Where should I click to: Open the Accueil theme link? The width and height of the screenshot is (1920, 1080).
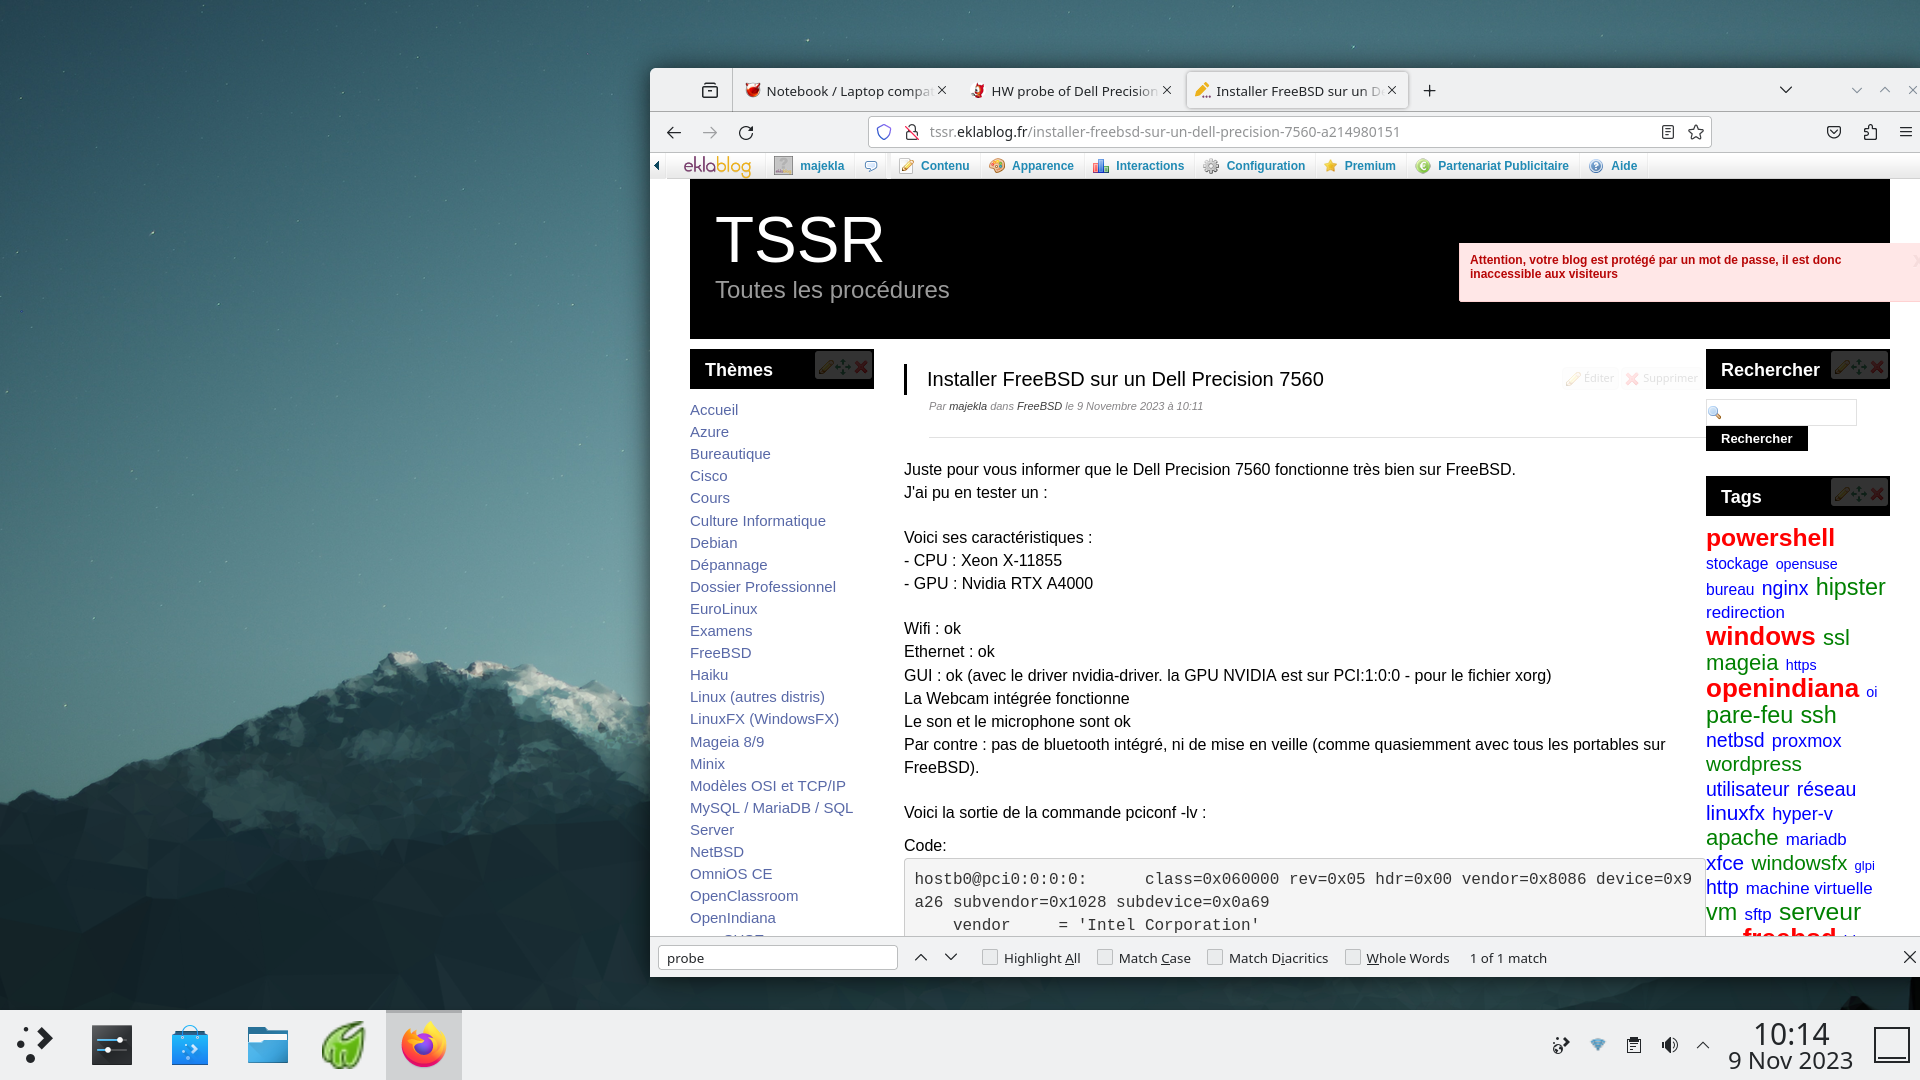(x=714, y=410)
